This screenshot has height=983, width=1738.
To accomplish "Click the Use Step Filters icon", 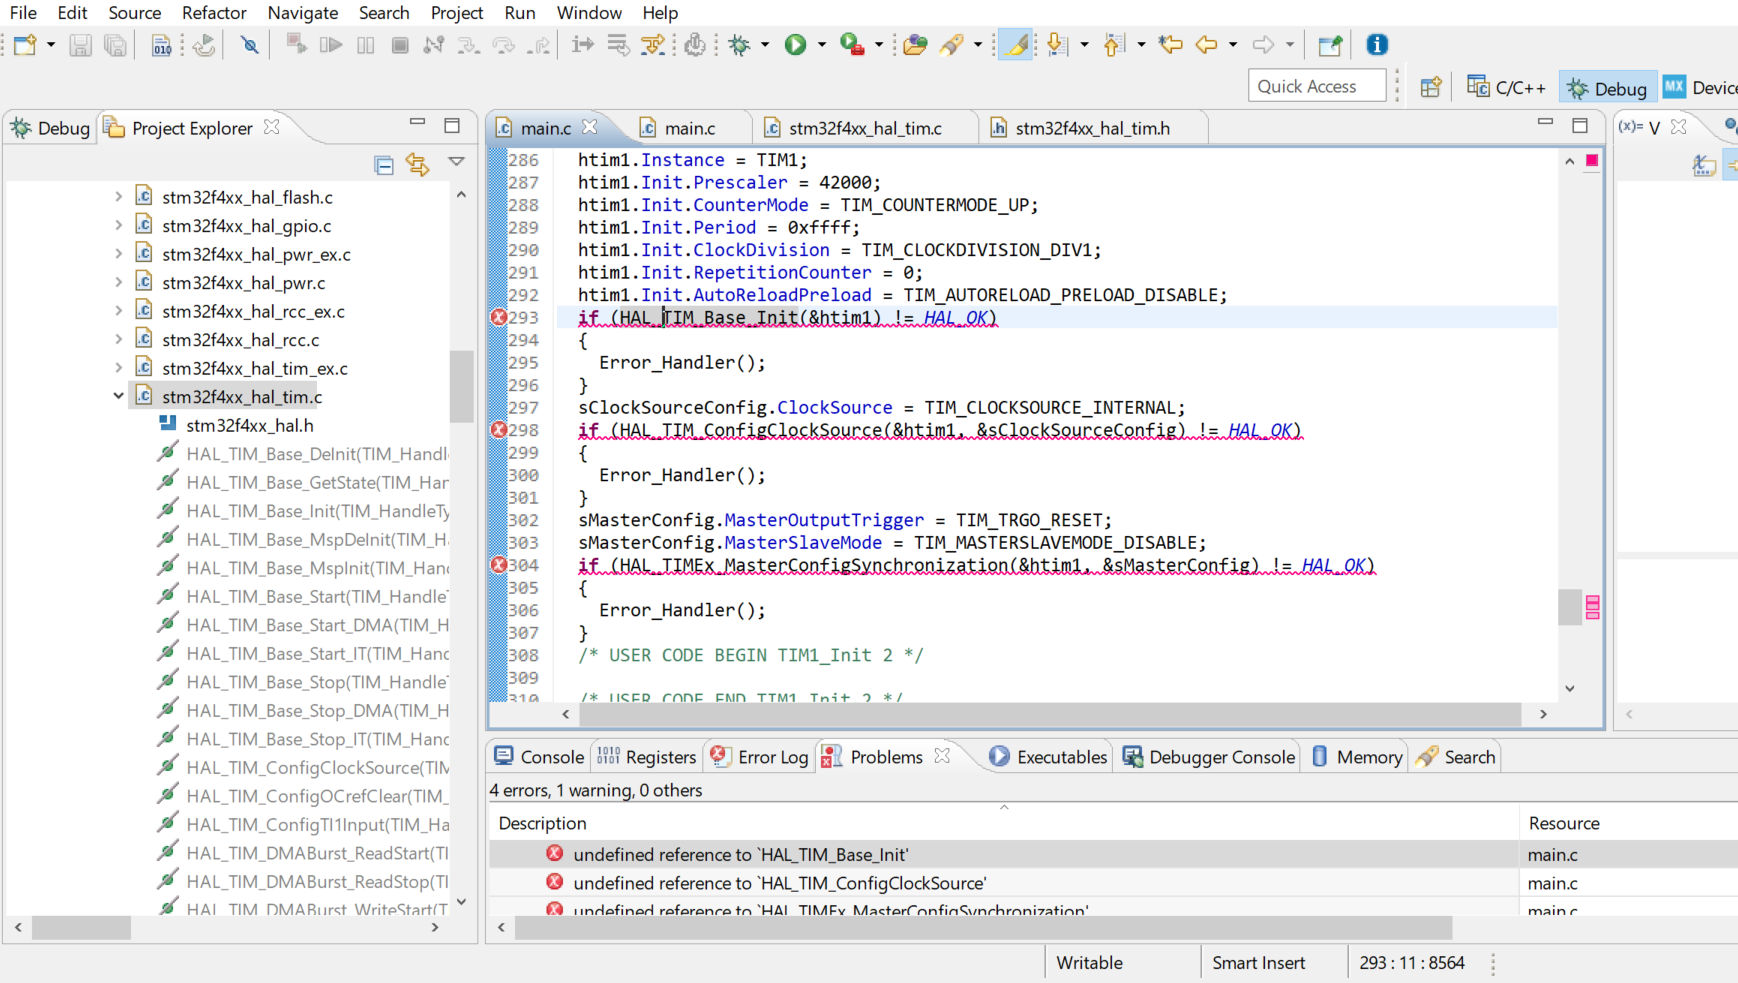I will coord(653,45).
